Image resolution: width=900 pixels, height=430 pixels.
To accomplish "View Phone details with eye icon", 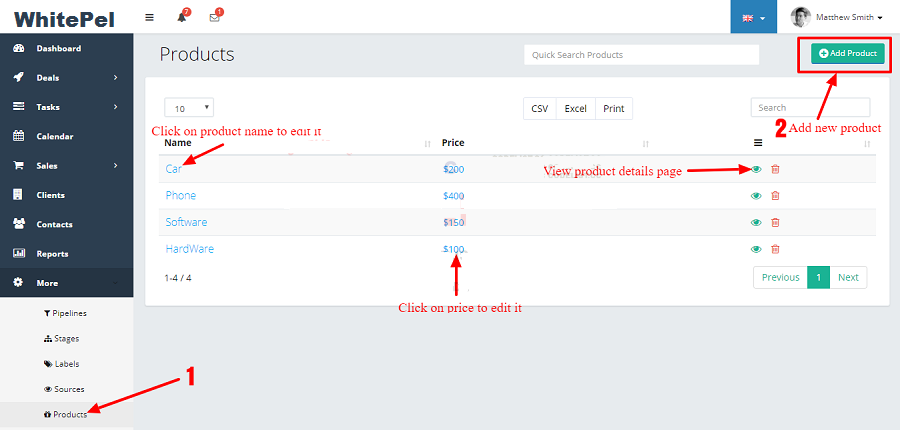I will (756, 196).
